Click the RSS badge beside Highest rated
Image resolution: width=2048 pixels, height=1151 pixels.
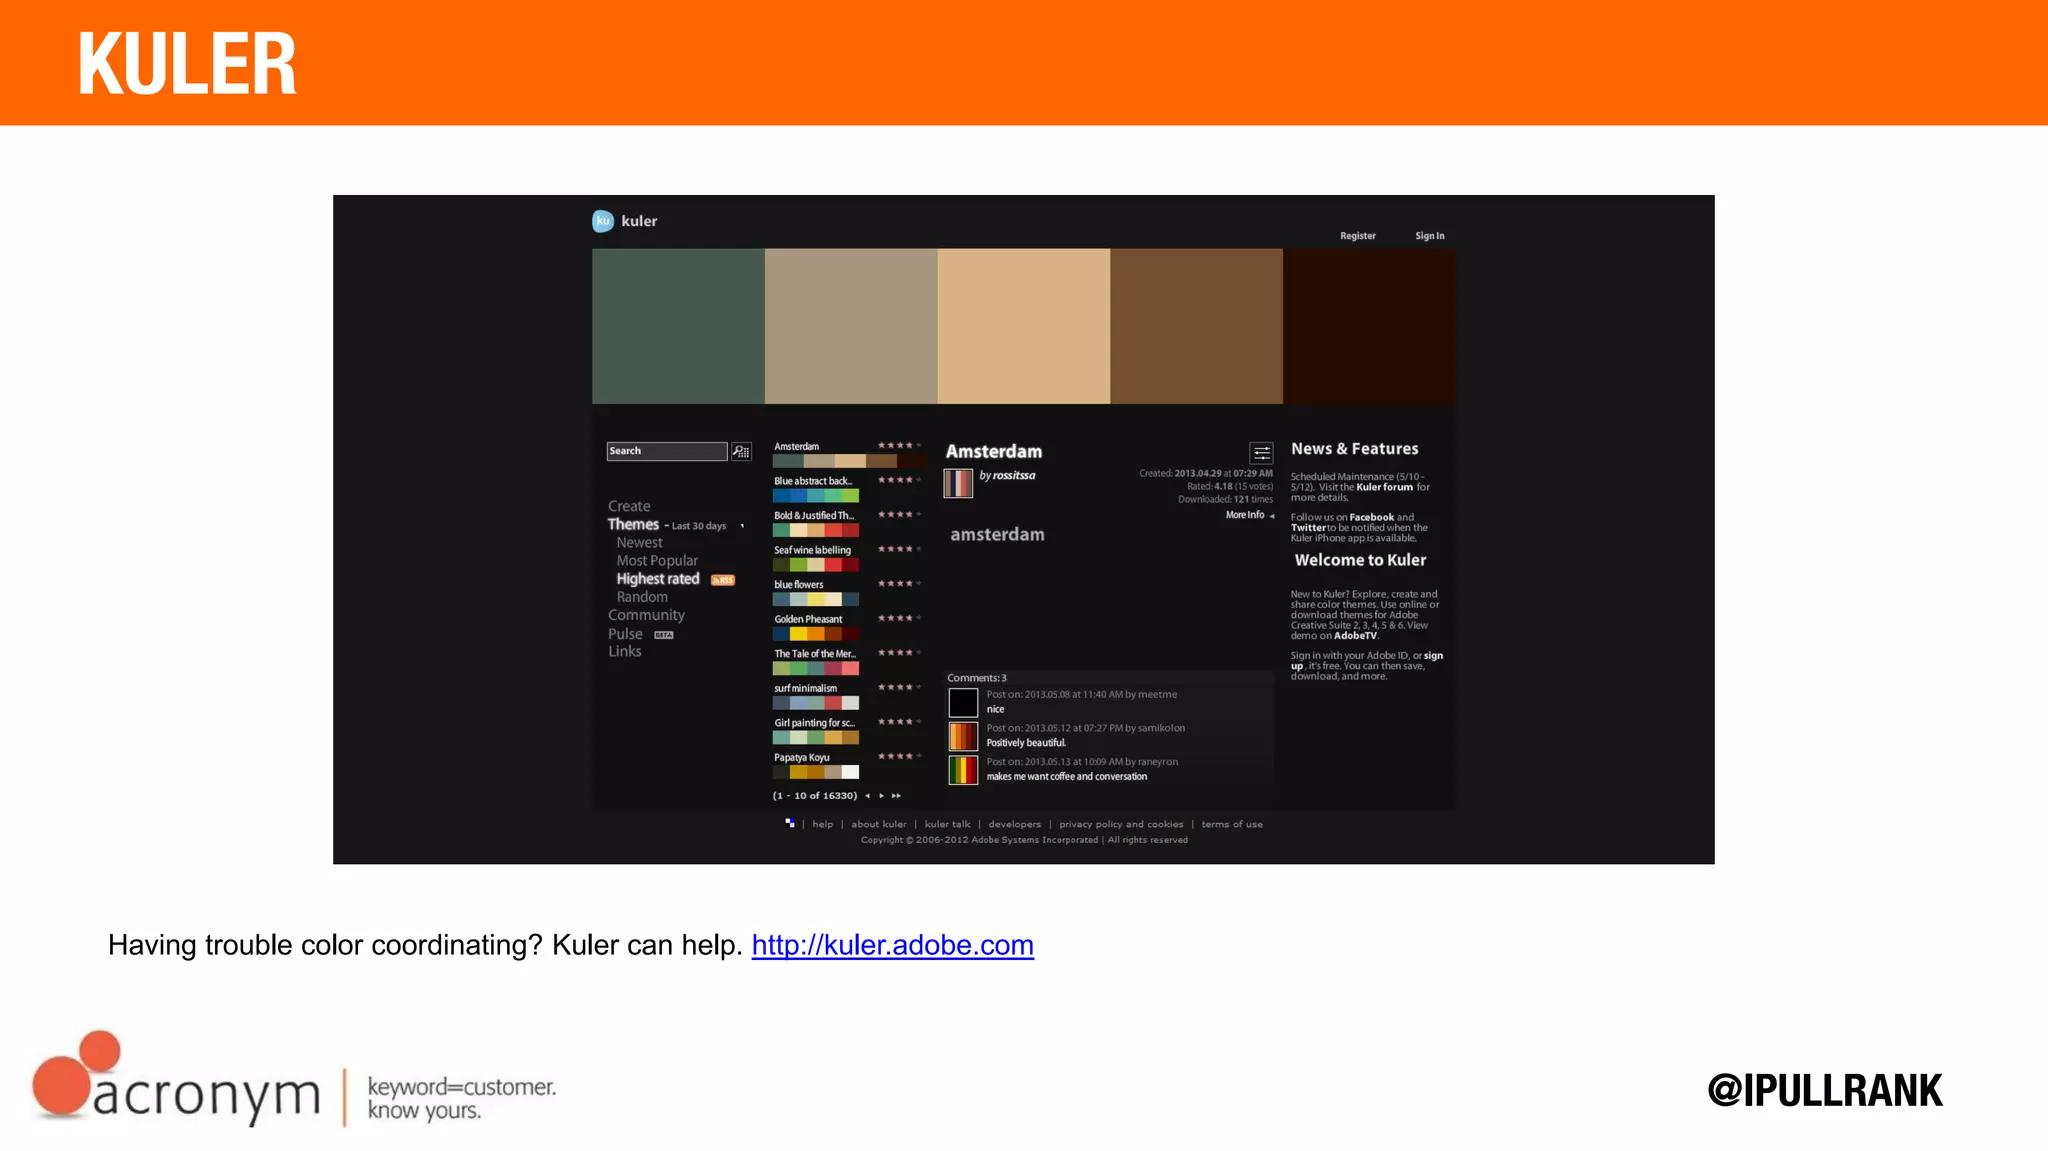coord(723,580)
